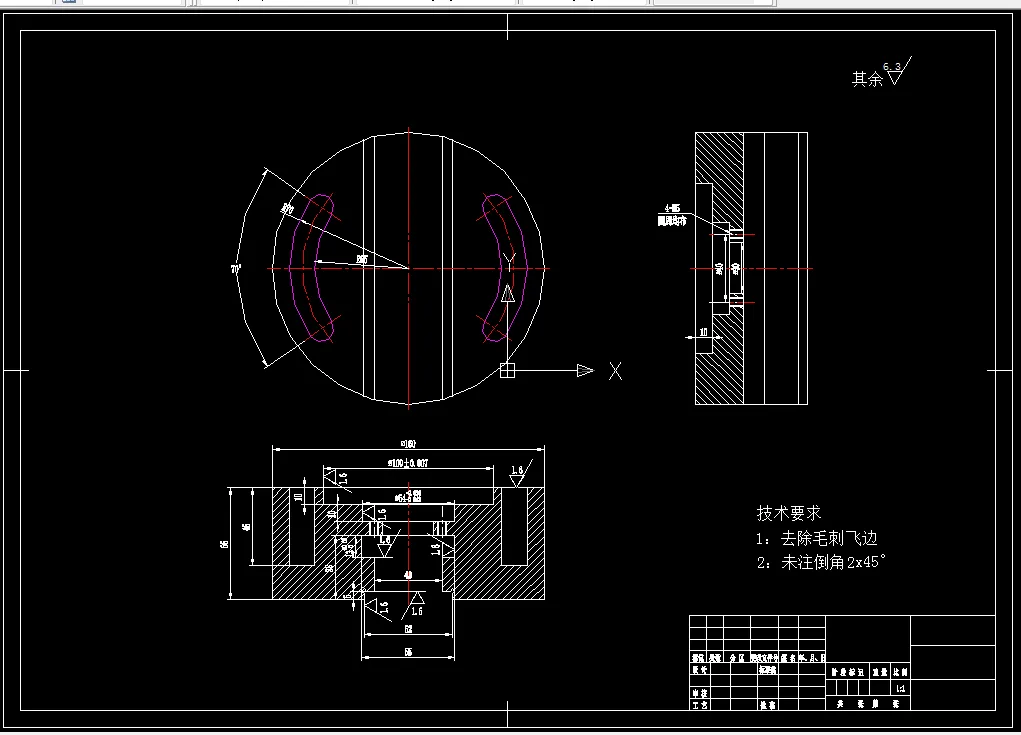This screenshot has height=735, width=1021.
Task: Click the 比例 label in the title block
Action: (x=899, y=671)
